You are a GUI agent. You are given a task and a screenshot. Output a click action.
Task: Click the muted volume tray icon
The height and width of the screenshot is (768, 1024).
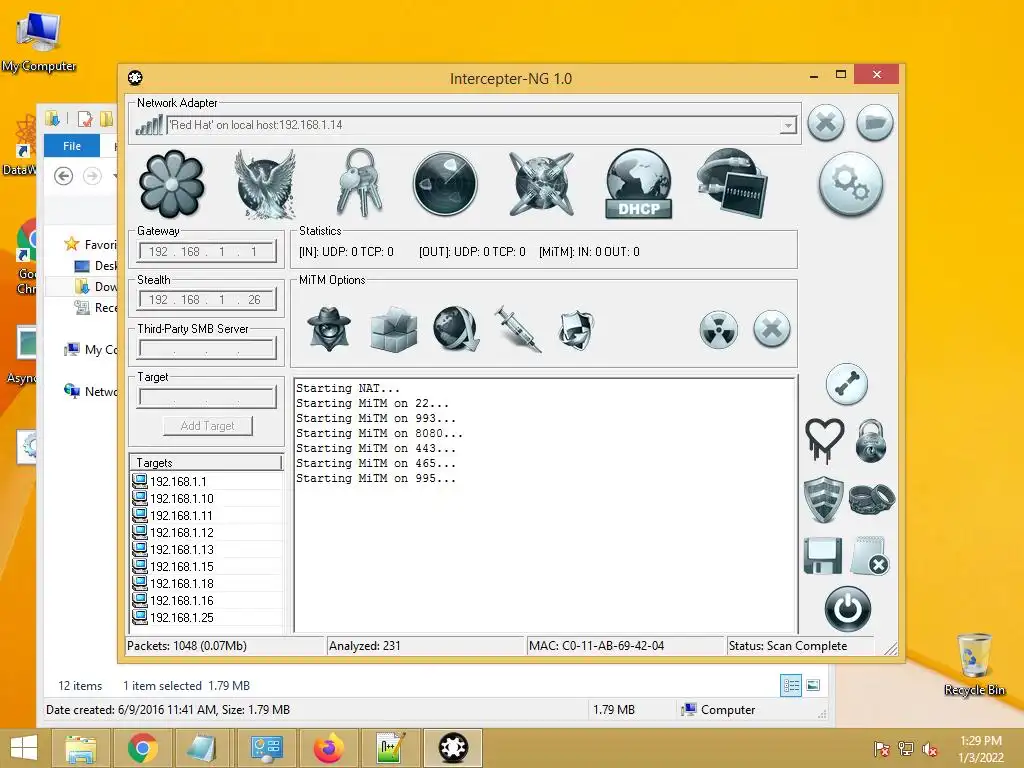click(x=929, y=749)
